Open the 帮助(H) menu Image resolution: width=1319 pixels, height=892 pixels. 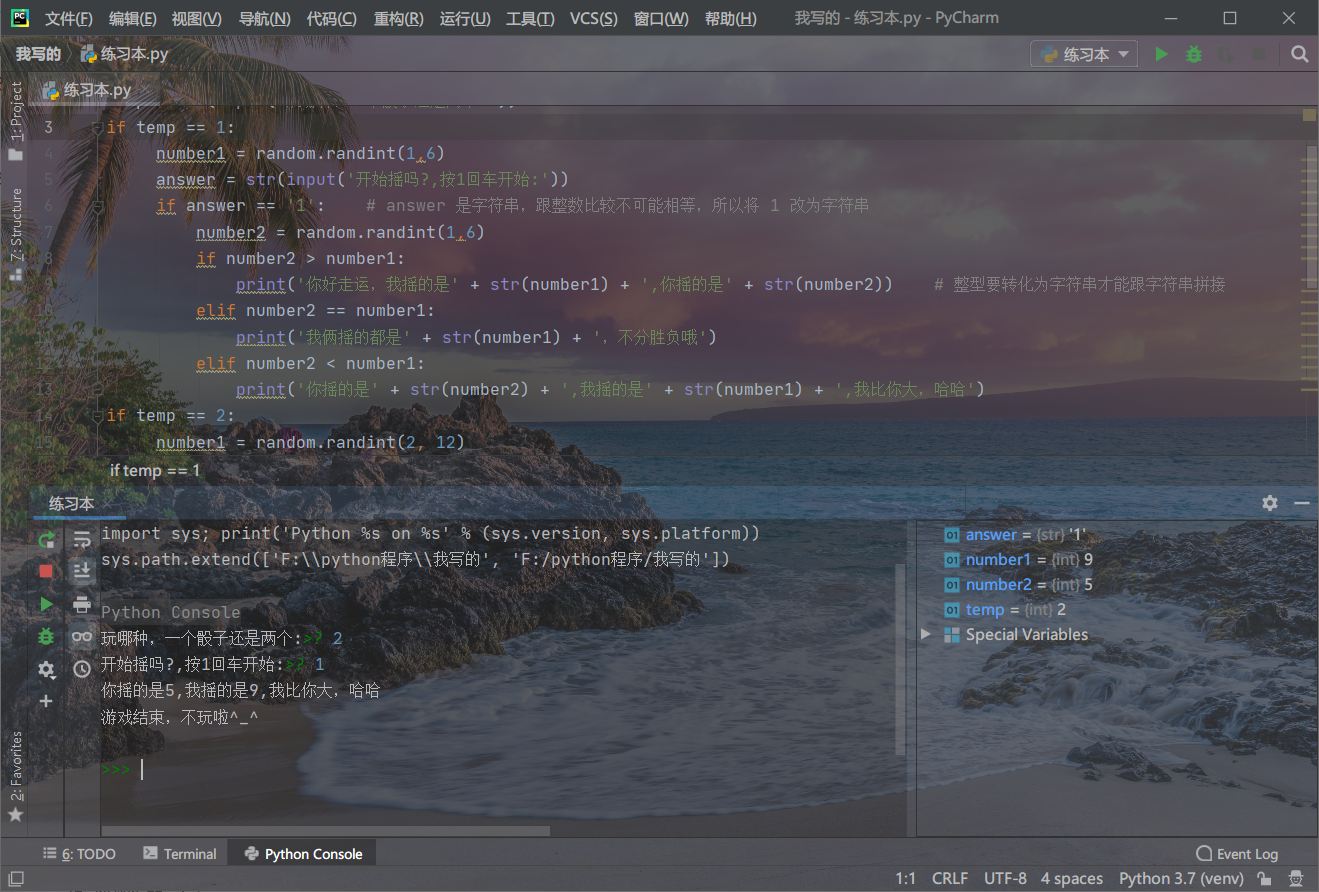tap(730, 18)
